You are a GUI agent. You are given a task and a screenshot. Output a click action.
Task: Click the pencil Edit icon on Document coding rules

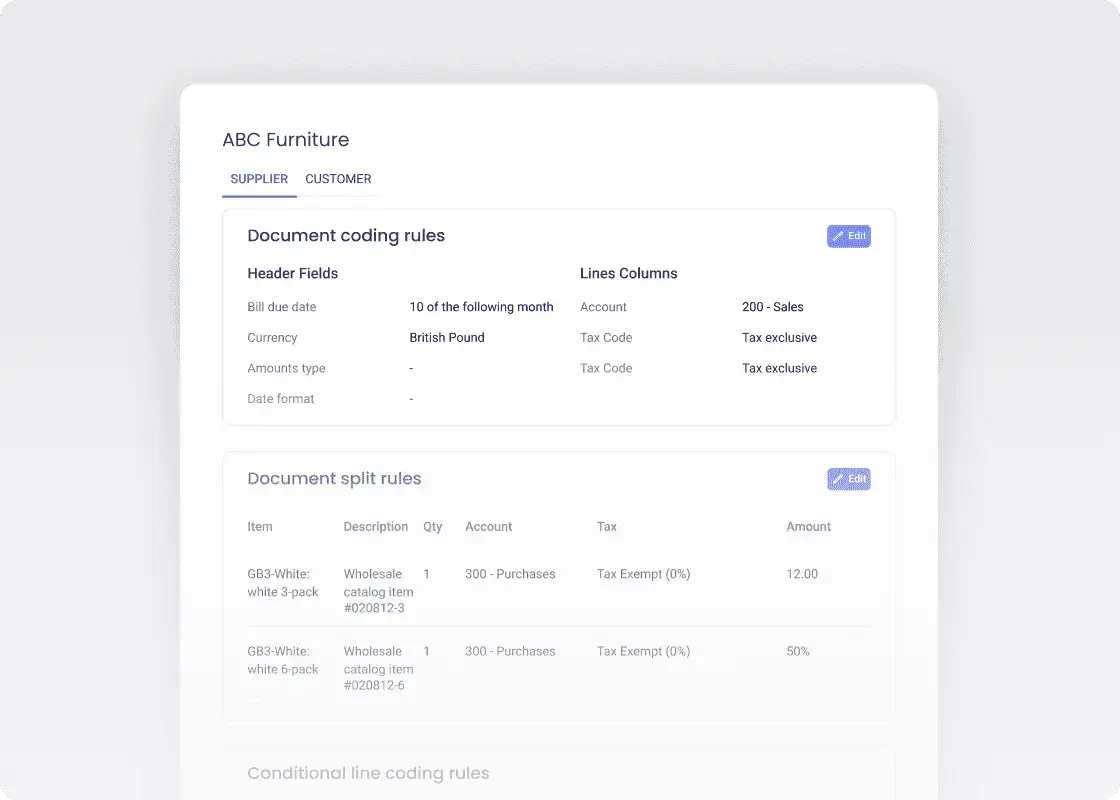(838, 236)
